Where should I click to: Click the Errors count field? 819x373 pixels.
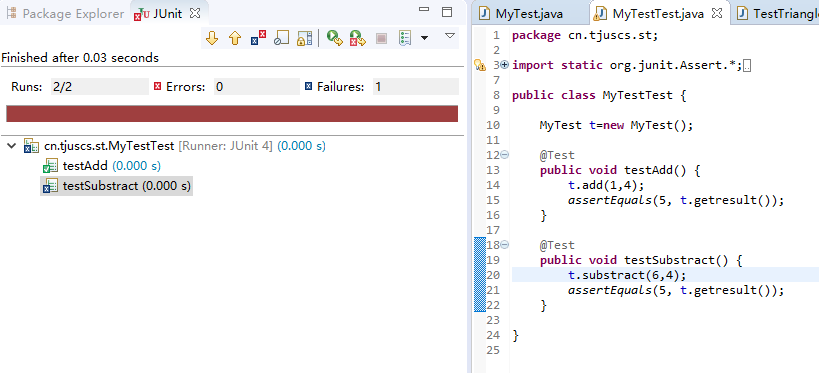pyautogui.click(x=256, y=87)
